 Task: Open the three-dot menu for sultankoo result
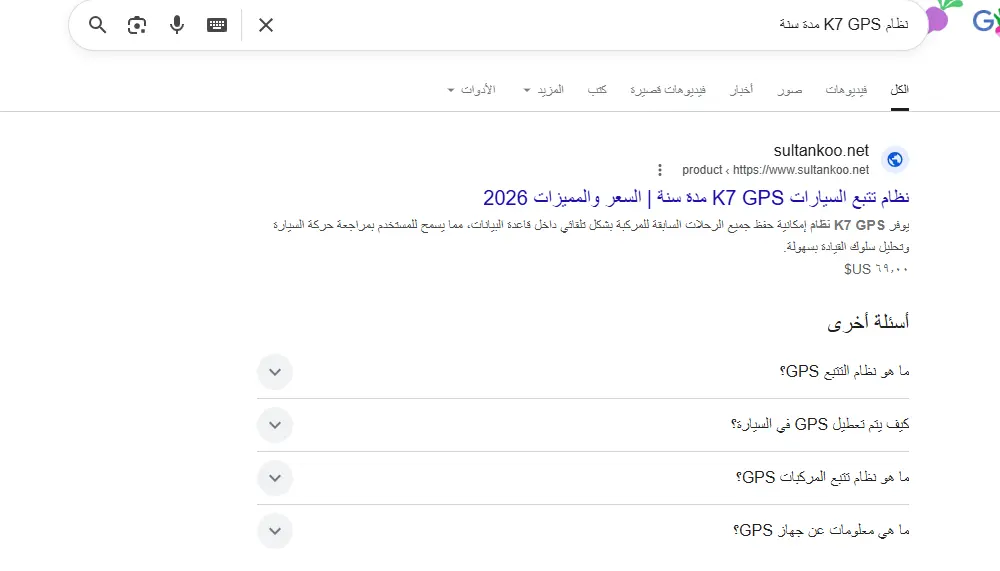coord(660,170)
